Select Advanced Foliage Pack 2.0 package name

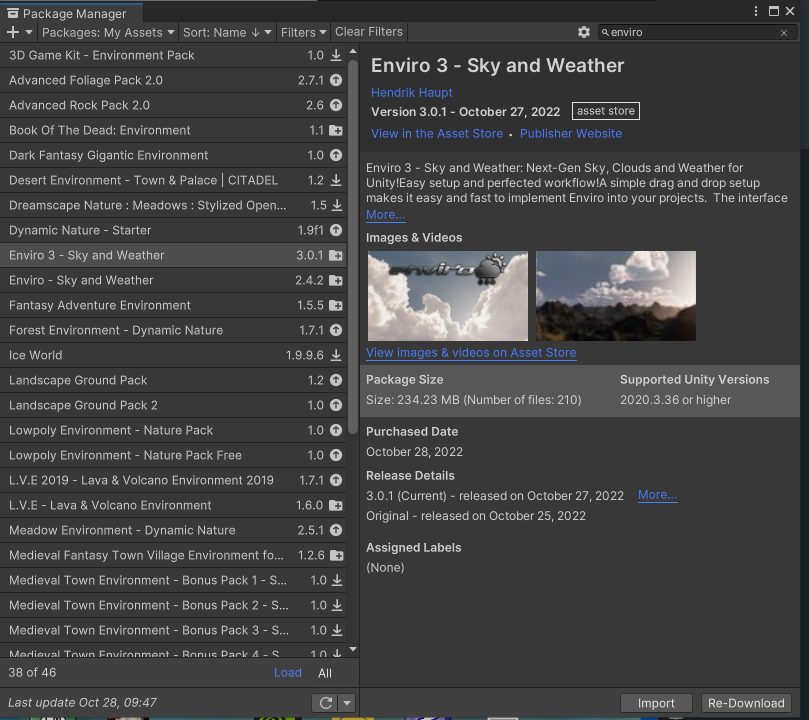pyautogui.click(x=86, y=80)
